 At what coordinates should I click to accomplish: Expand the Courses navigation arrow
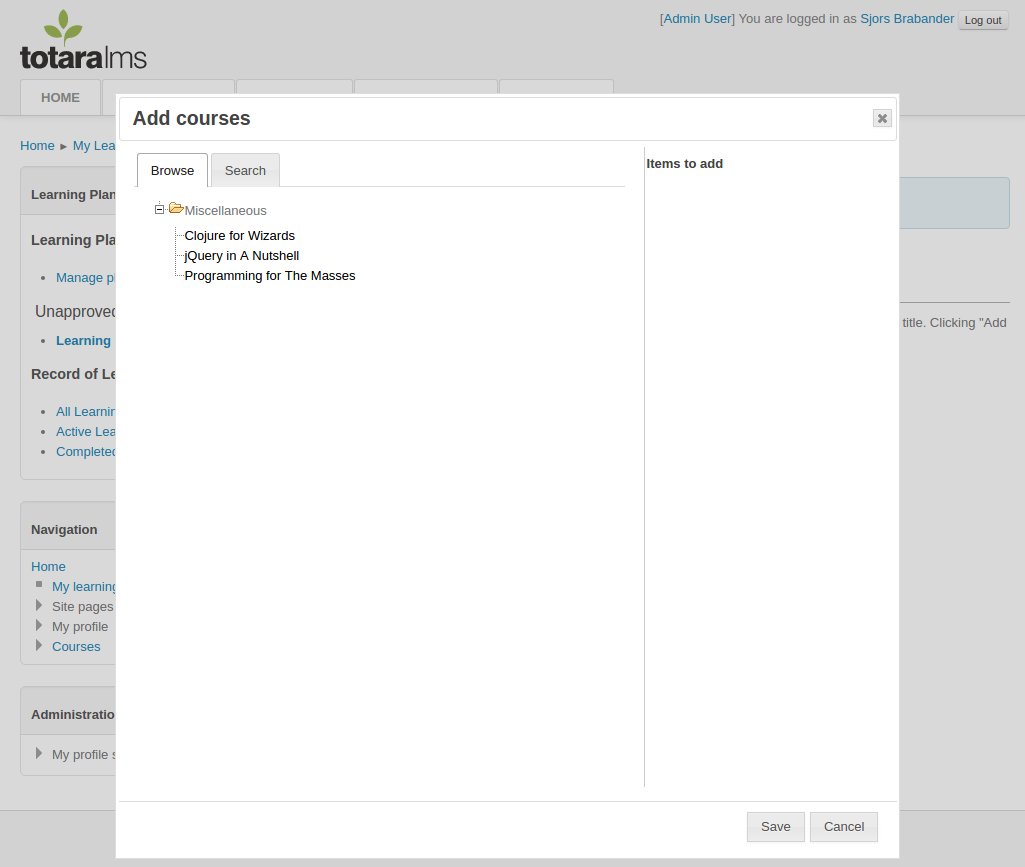pyautogui.click(x=39, y=646)
